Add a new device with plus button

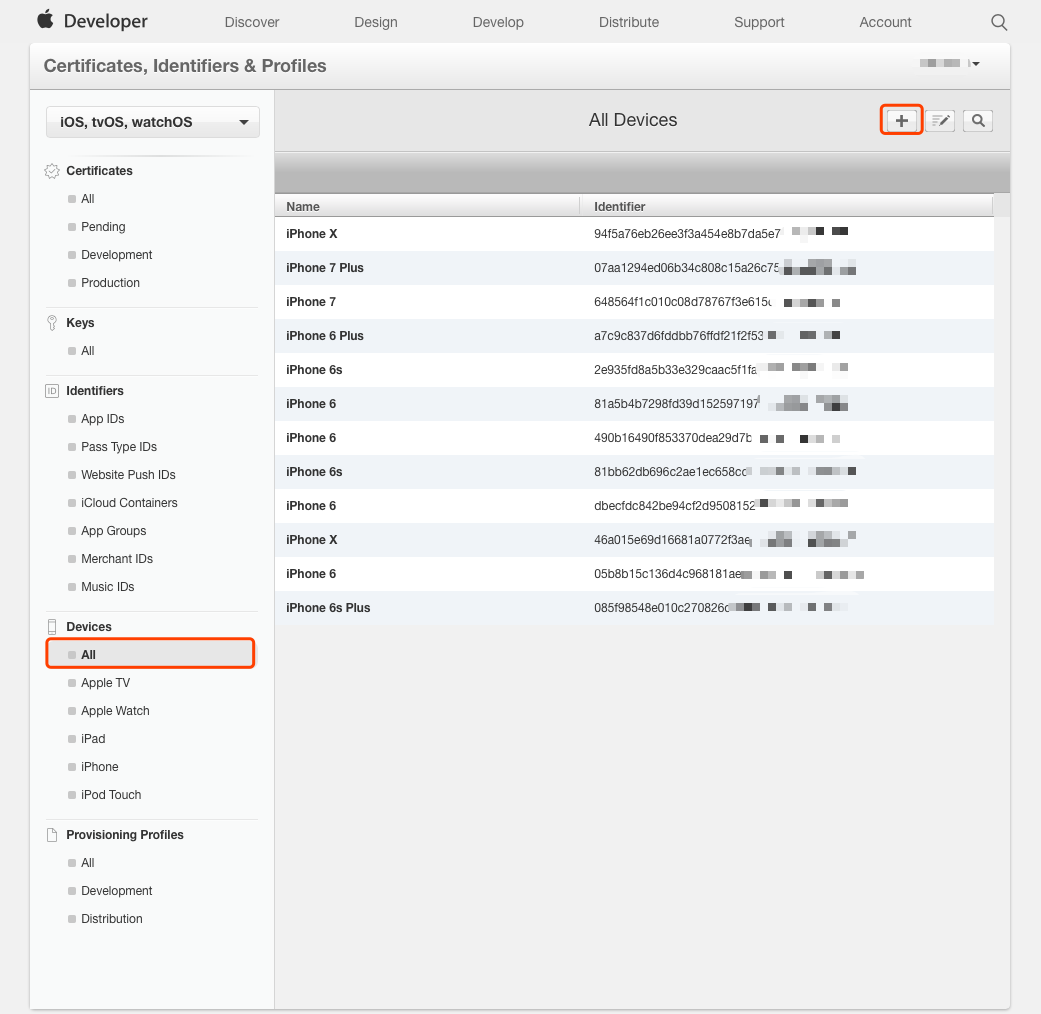click(x=901, y=120)
